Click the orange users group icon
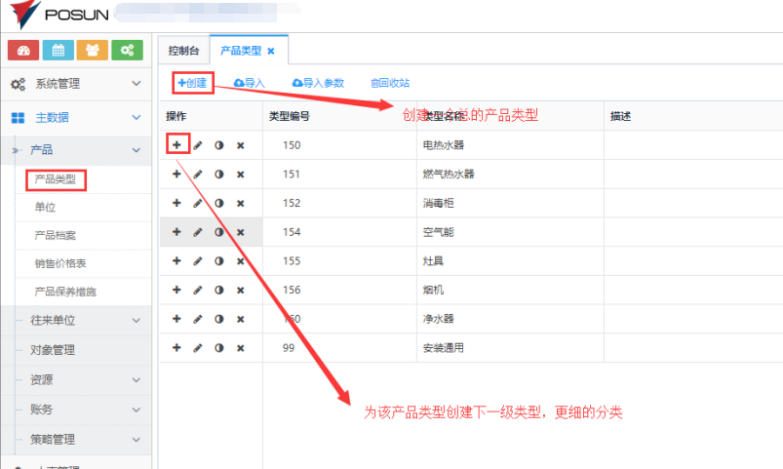 [92, 50]
